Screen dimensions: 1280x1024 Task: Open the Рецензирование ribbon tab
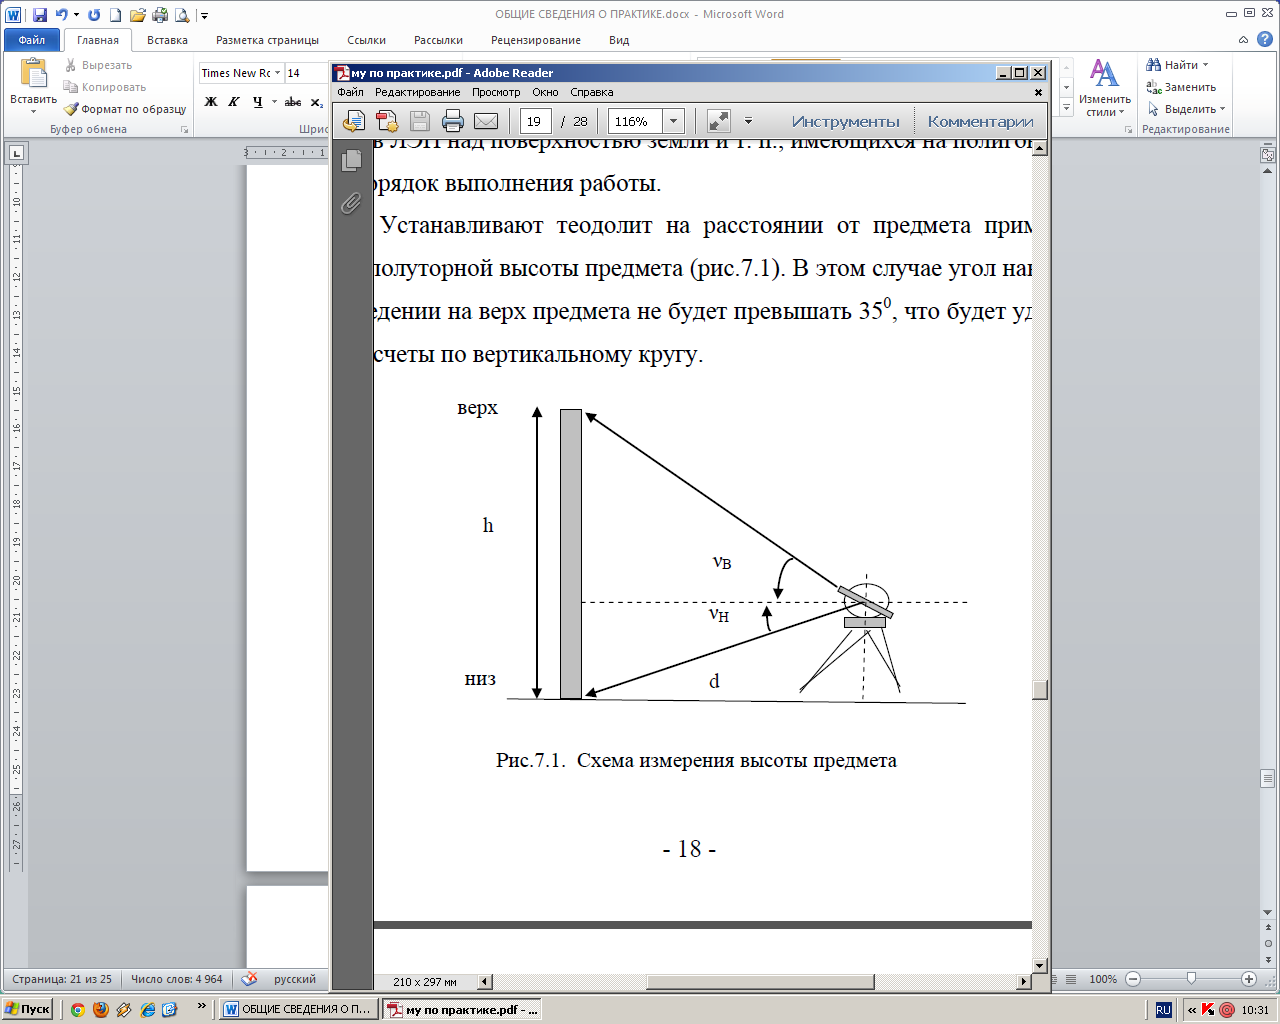click(x=536, y=40)
